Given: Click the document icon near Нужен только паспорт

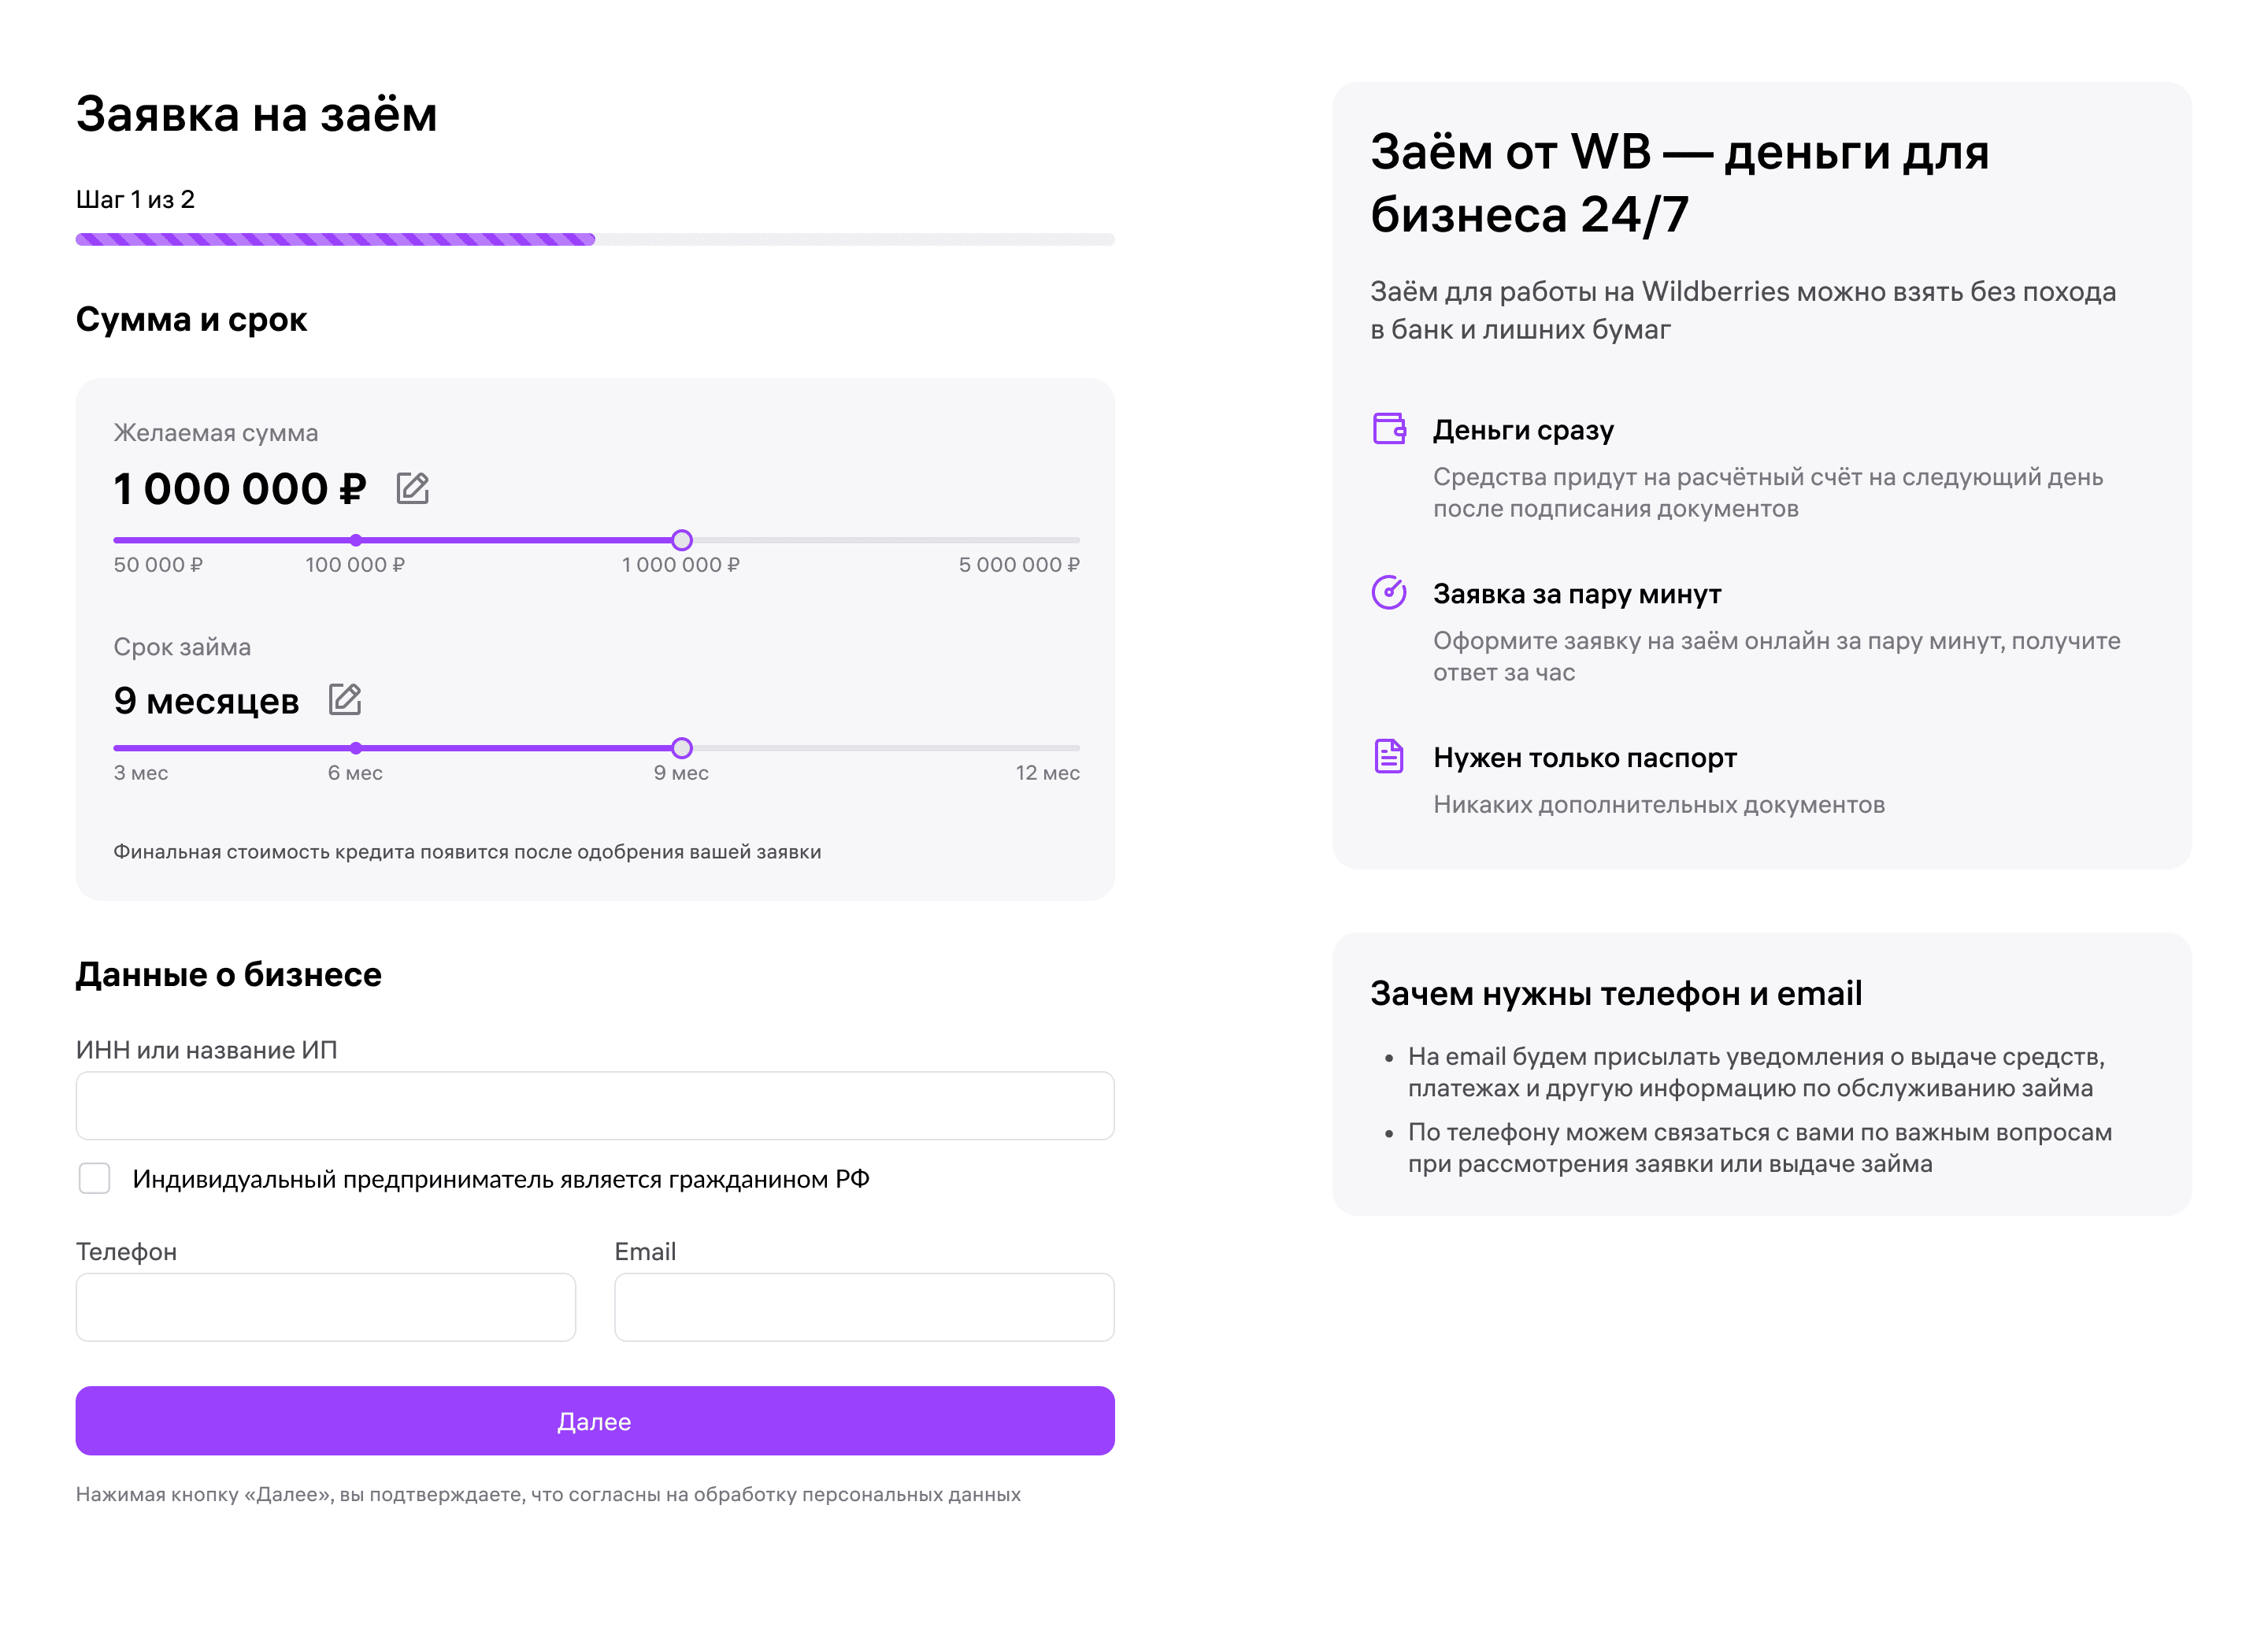Looking at the screenshot, I should point(1389,757).
